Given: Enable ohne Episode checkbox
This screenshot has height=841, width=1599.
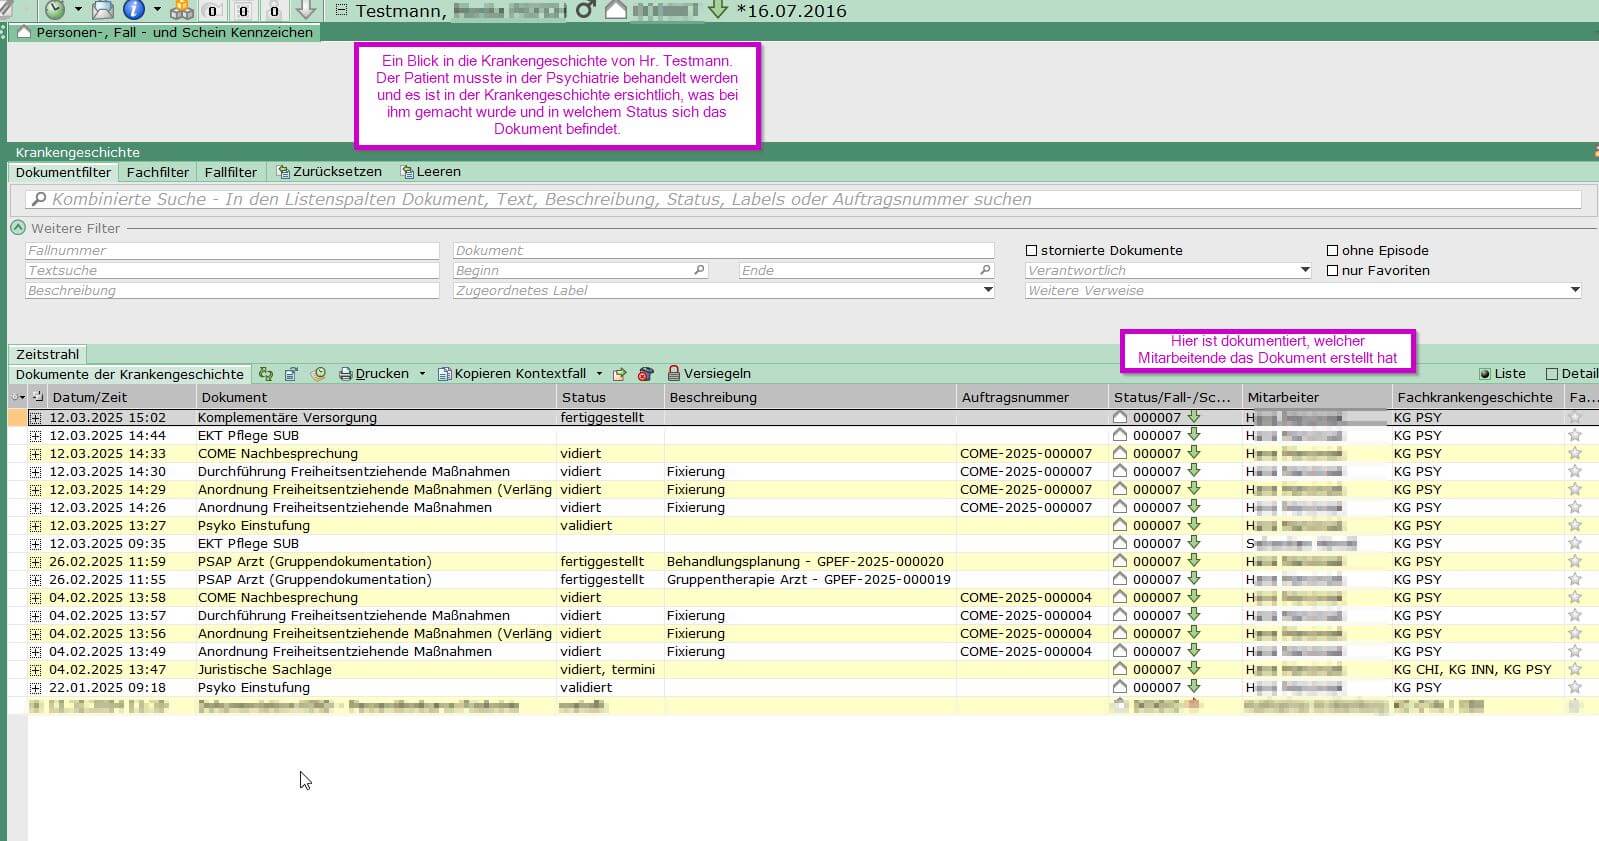Looking at the screenshot, I should tap(1332, 250).
